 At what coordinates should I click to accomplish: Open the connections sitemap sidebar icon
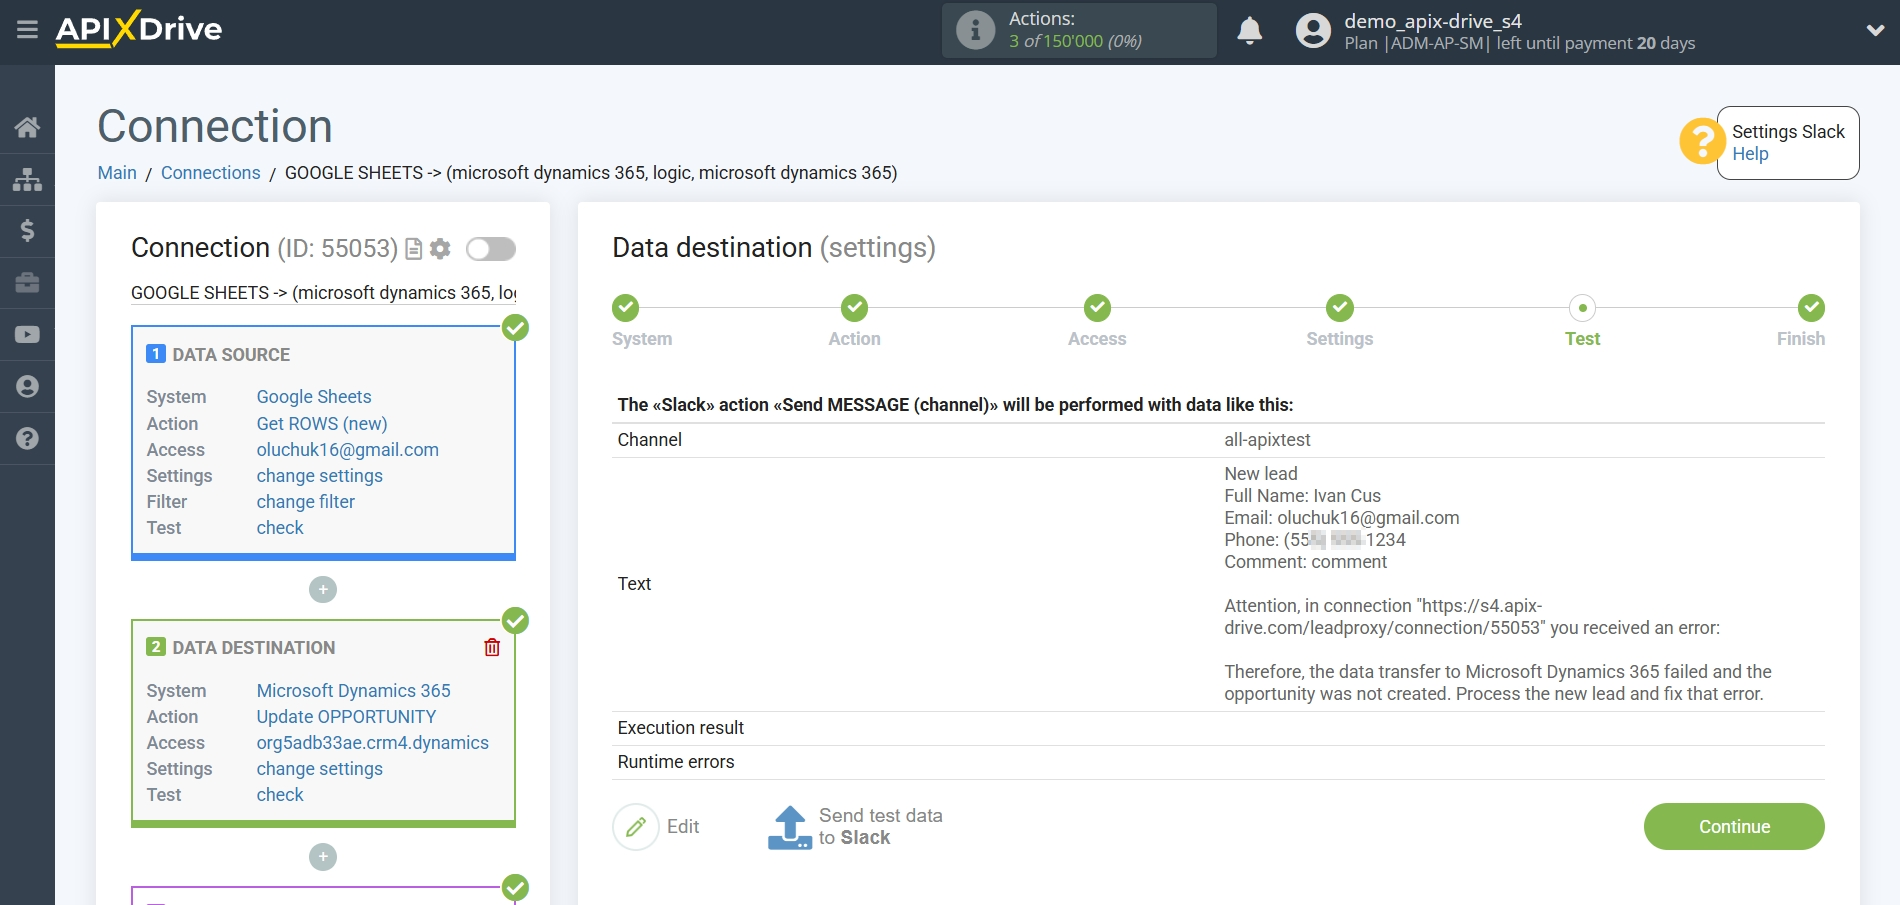[x=27, y=179]
